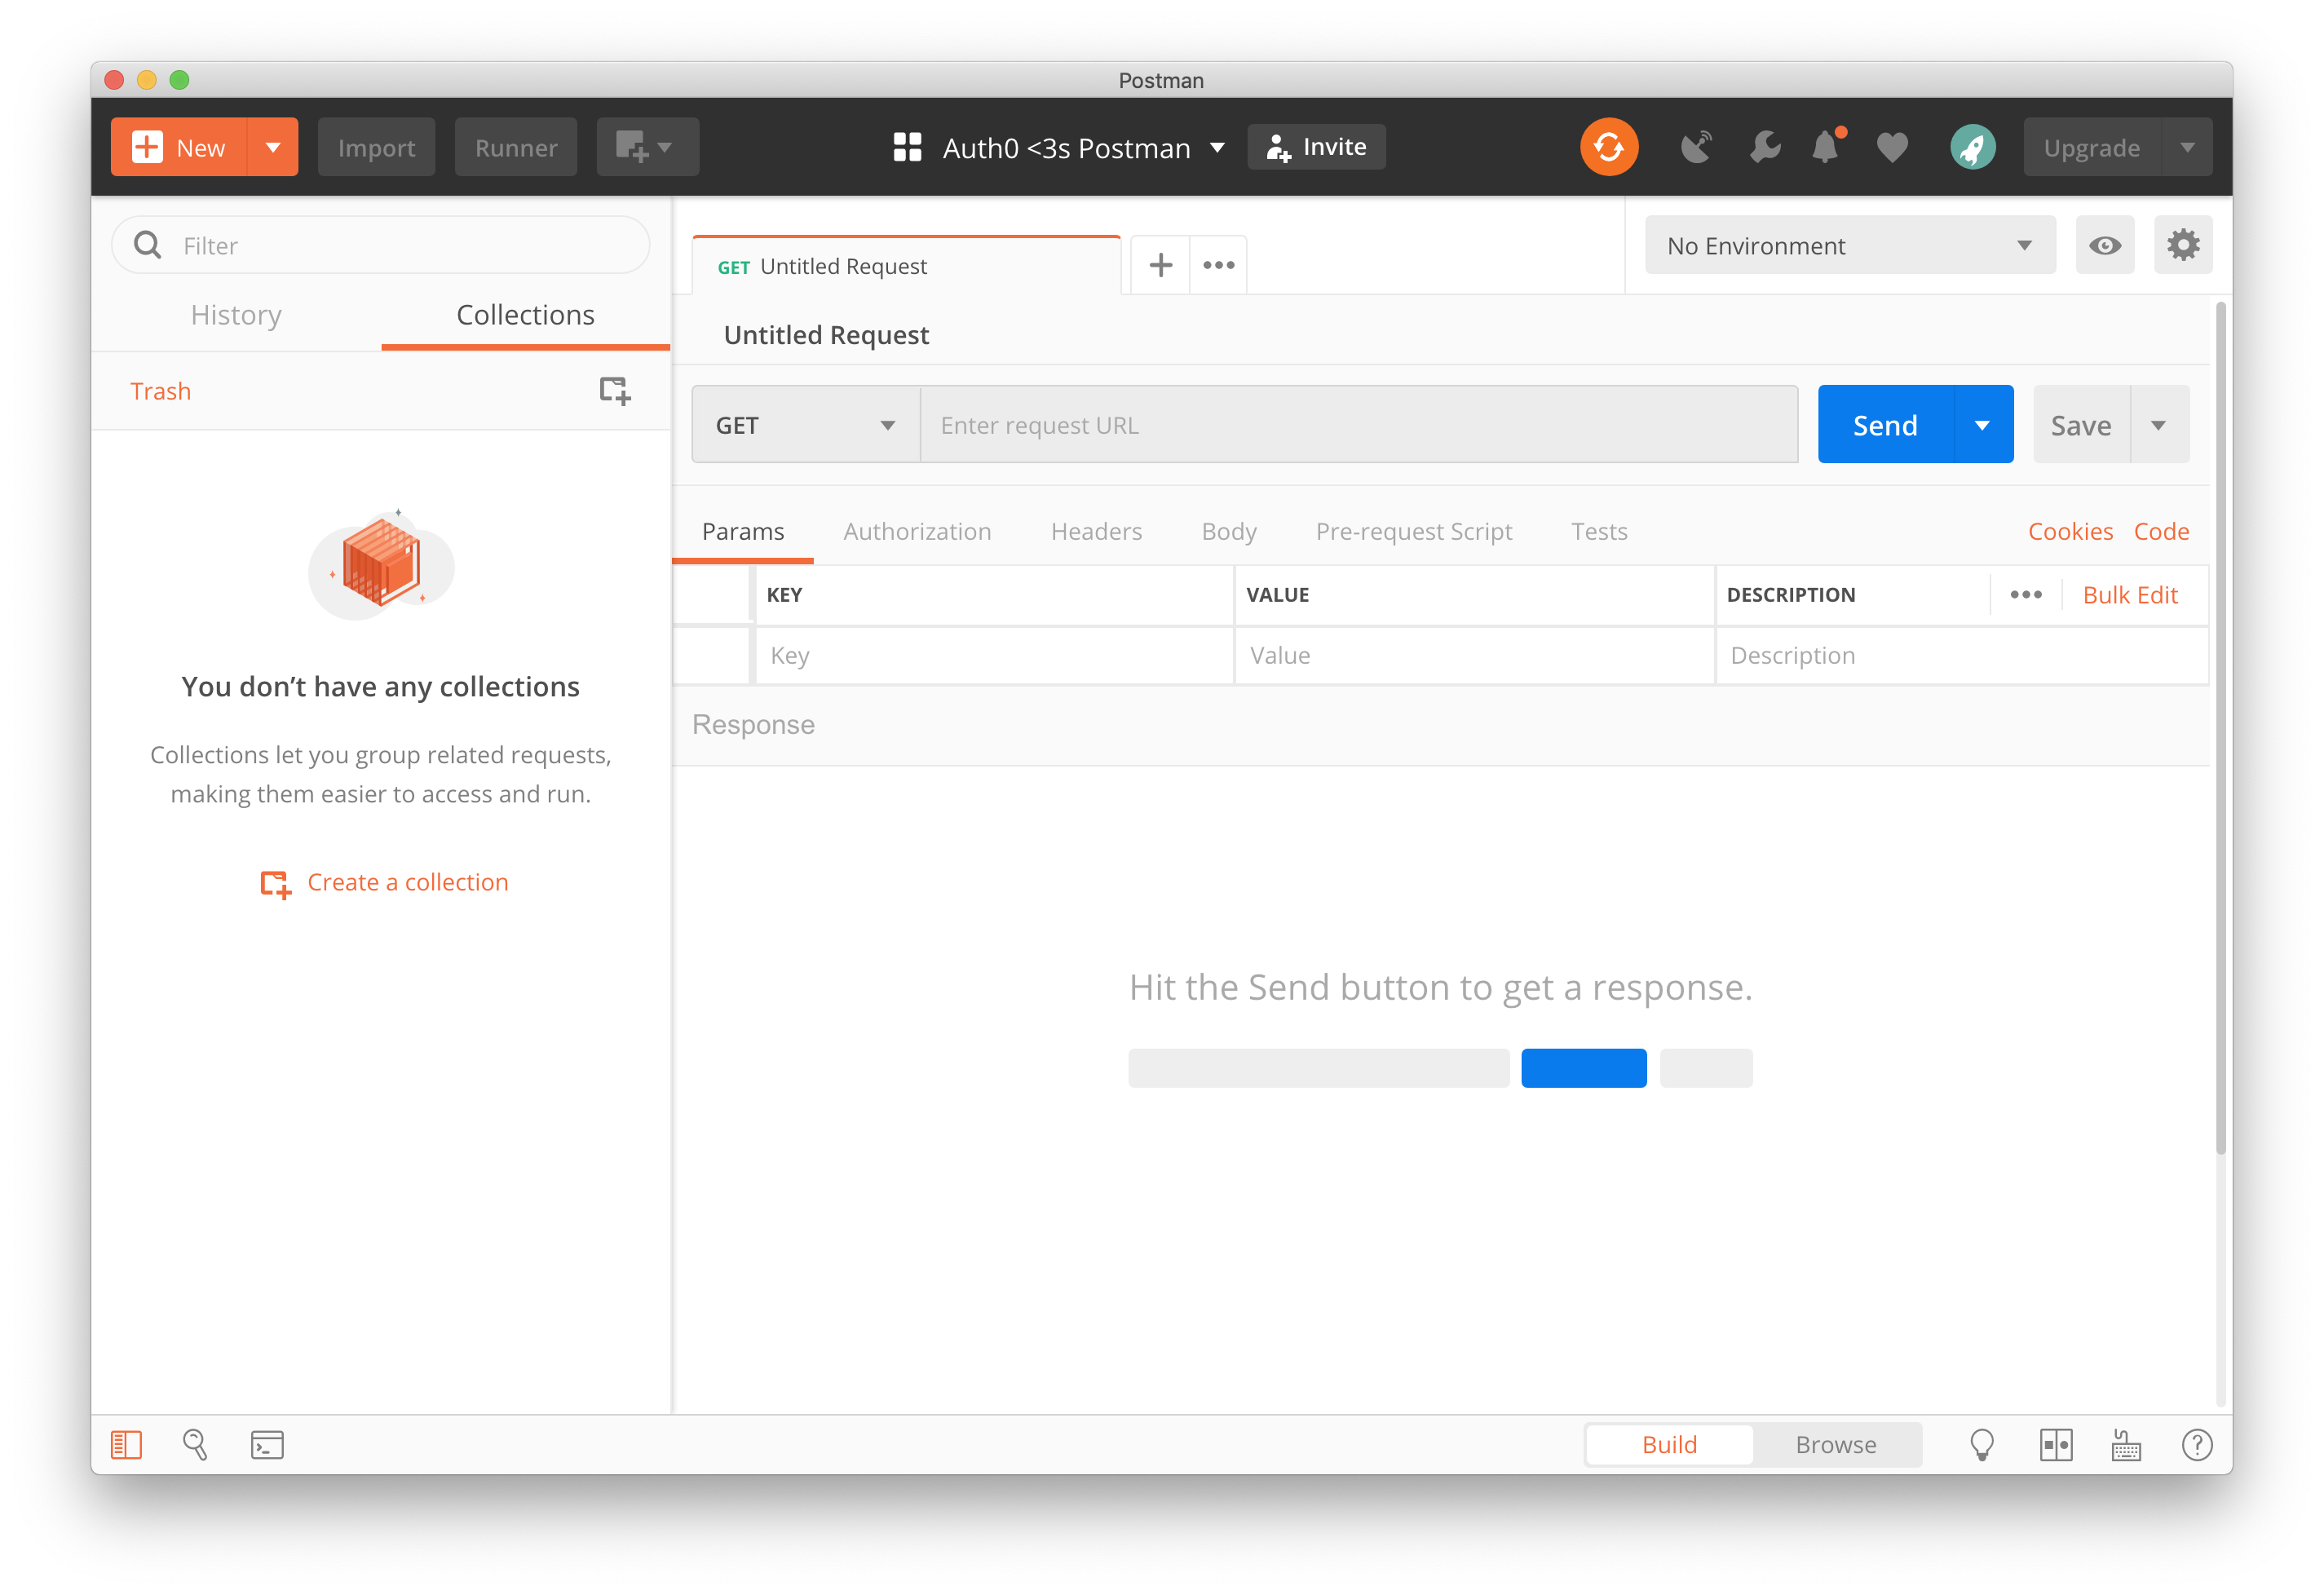Toggle the sidebar visibility icon

126,1444
